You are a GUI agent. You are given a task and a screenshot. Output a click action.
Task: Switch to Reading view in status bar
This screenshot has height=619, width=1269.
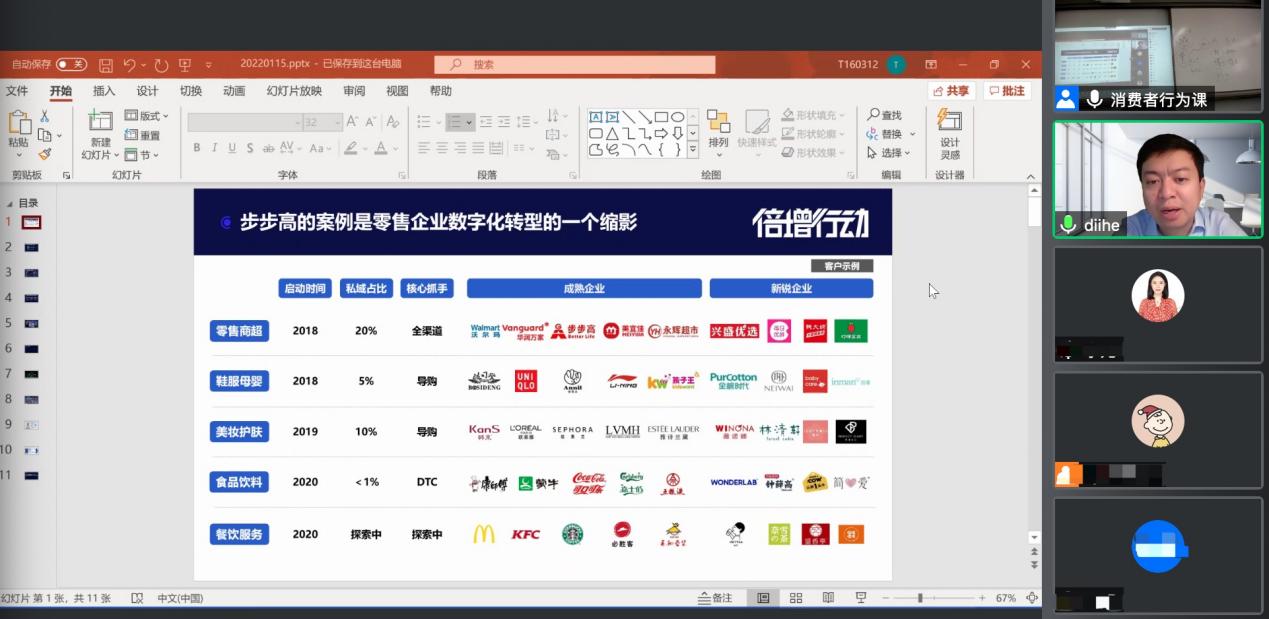point(828,598)
